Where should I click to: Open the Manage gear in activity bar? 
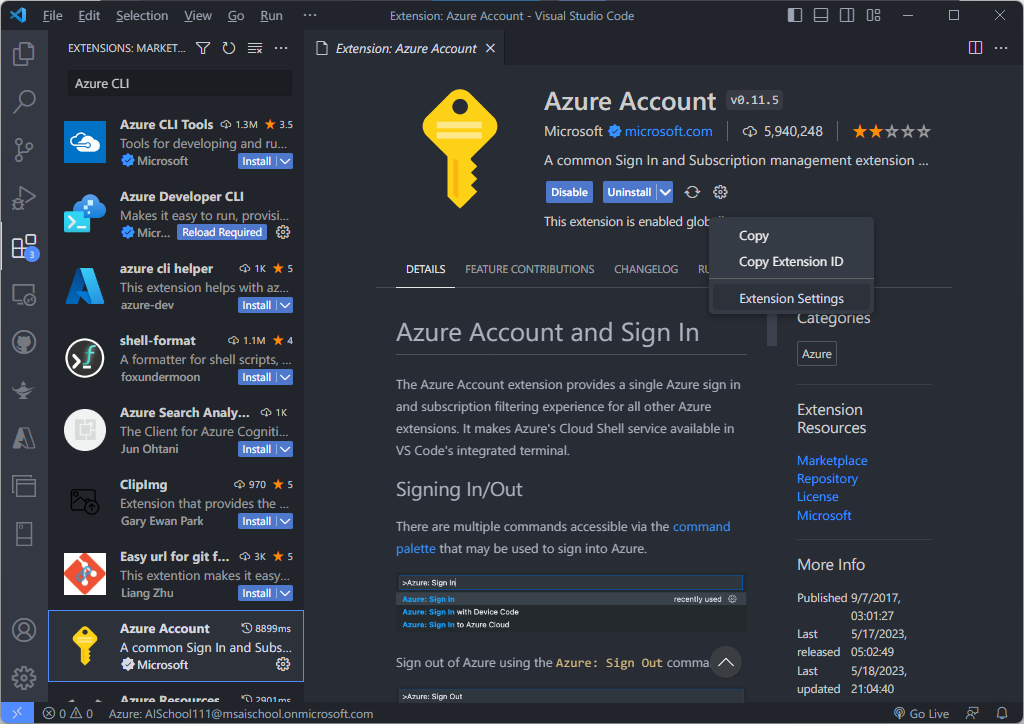(x=24, y=678)
